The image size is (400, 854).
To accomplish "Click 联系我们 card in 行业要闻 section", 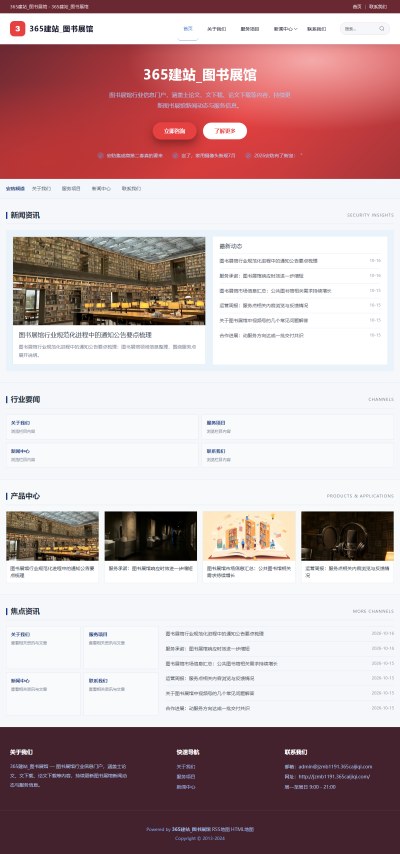I will [298, 455].
